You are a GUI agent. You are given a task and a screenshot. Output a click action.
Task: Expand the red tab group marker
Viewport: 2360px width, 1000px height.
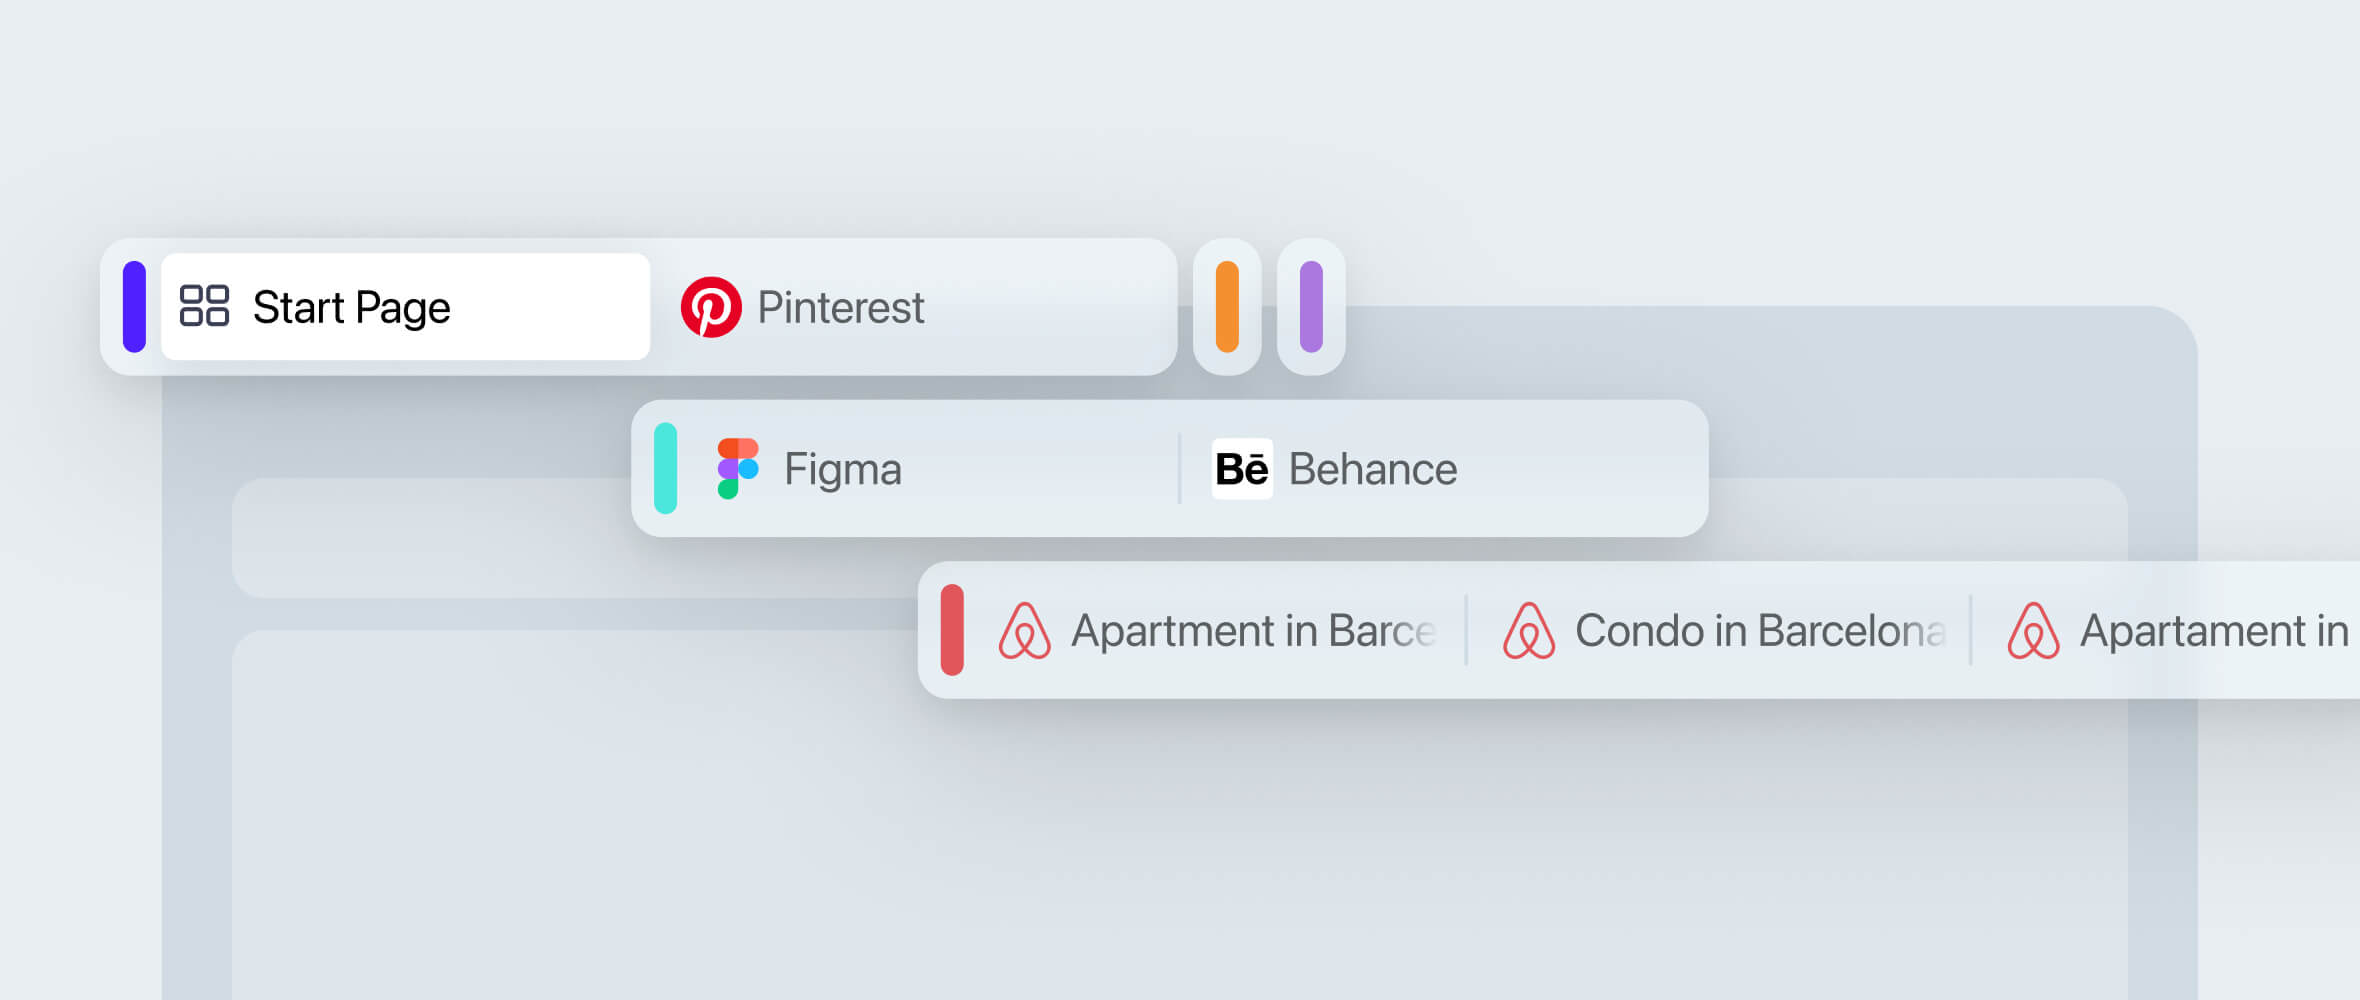click(954, 631)
